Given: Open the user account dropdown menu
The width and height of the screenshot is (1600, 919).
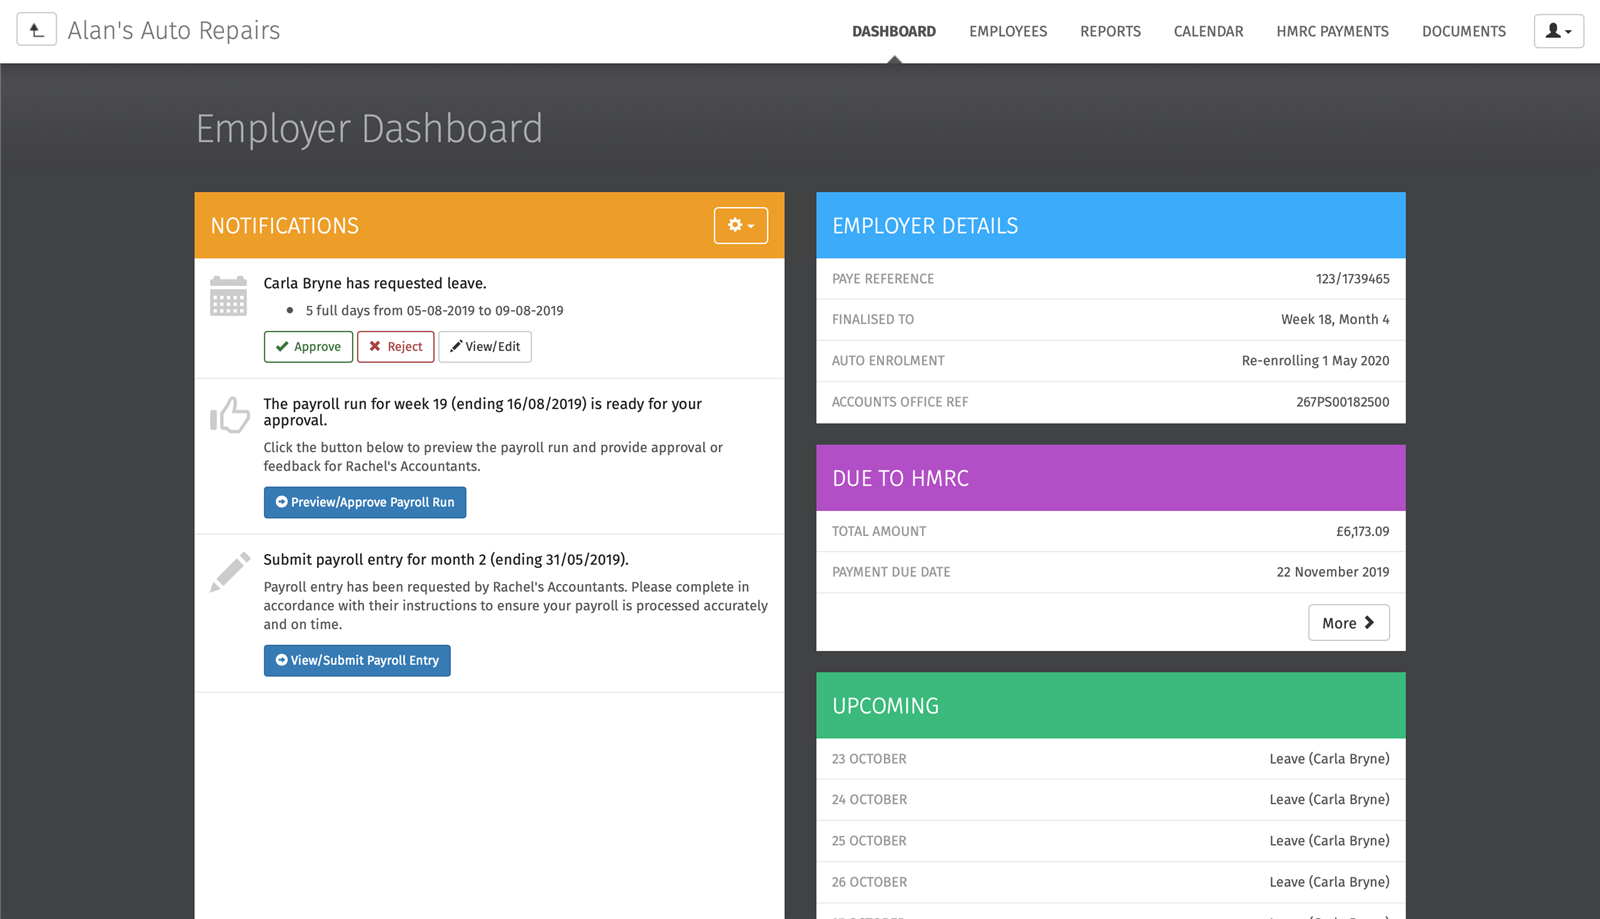Looking at the screenshot, I should [1558, 31].
